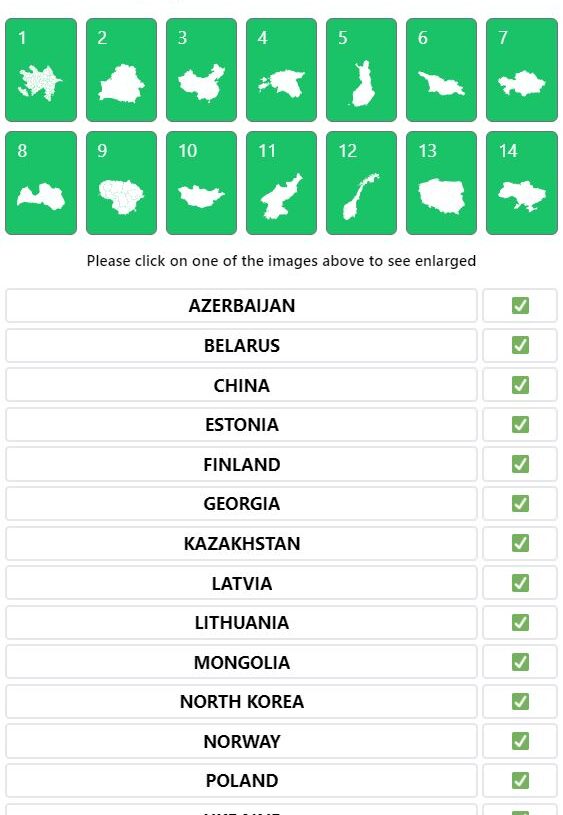Choose the KAZAKHSTAN answer box

[x=241, y=544]
